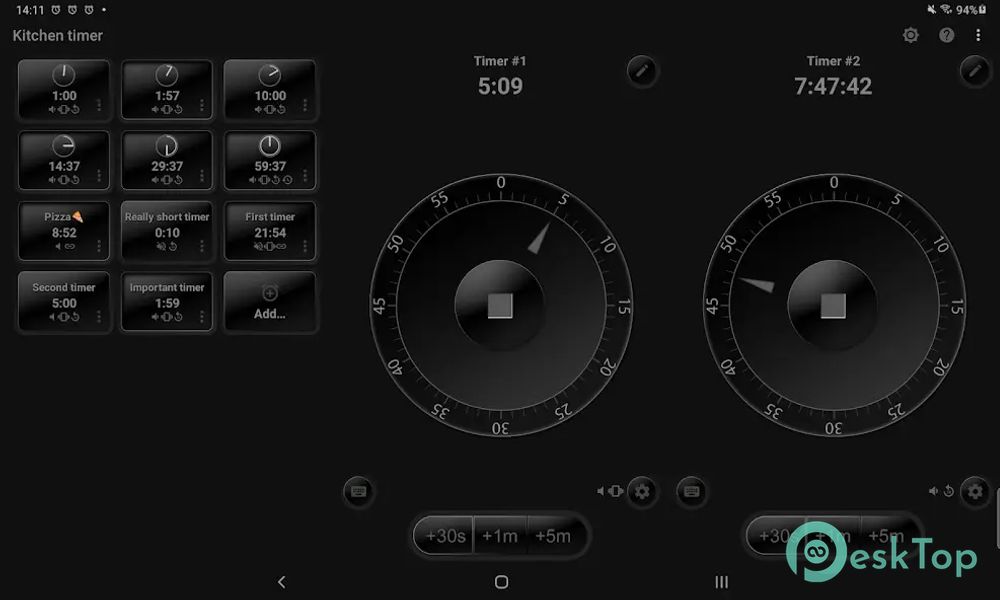Select the Important timer 1:59 preset

(x=166, y=302)
